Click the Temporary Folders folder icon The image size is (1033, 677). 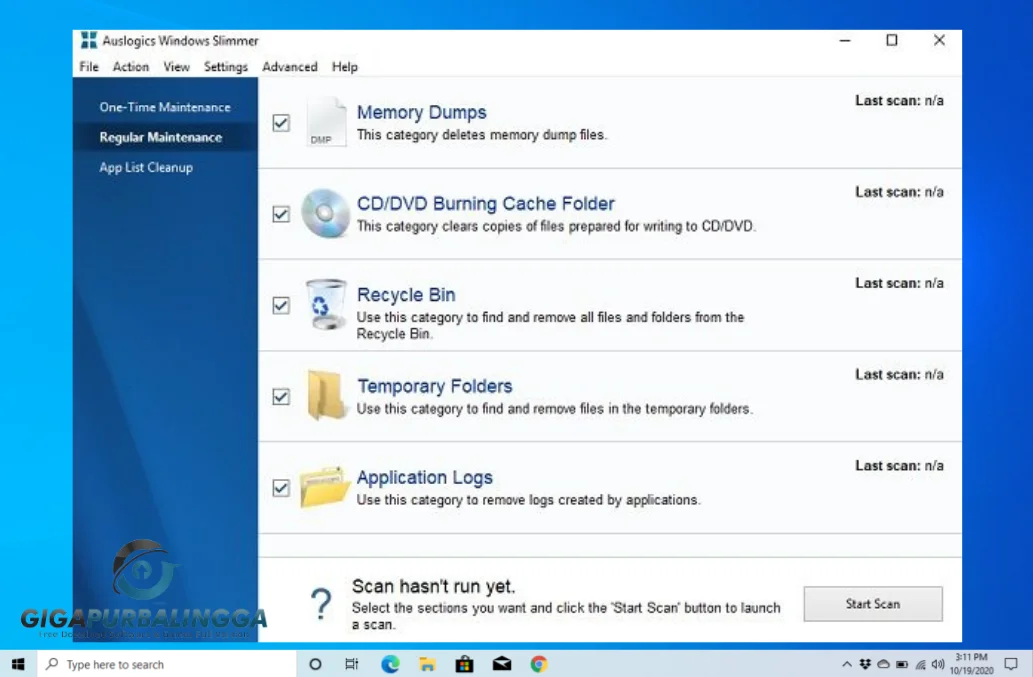point(323,394)
